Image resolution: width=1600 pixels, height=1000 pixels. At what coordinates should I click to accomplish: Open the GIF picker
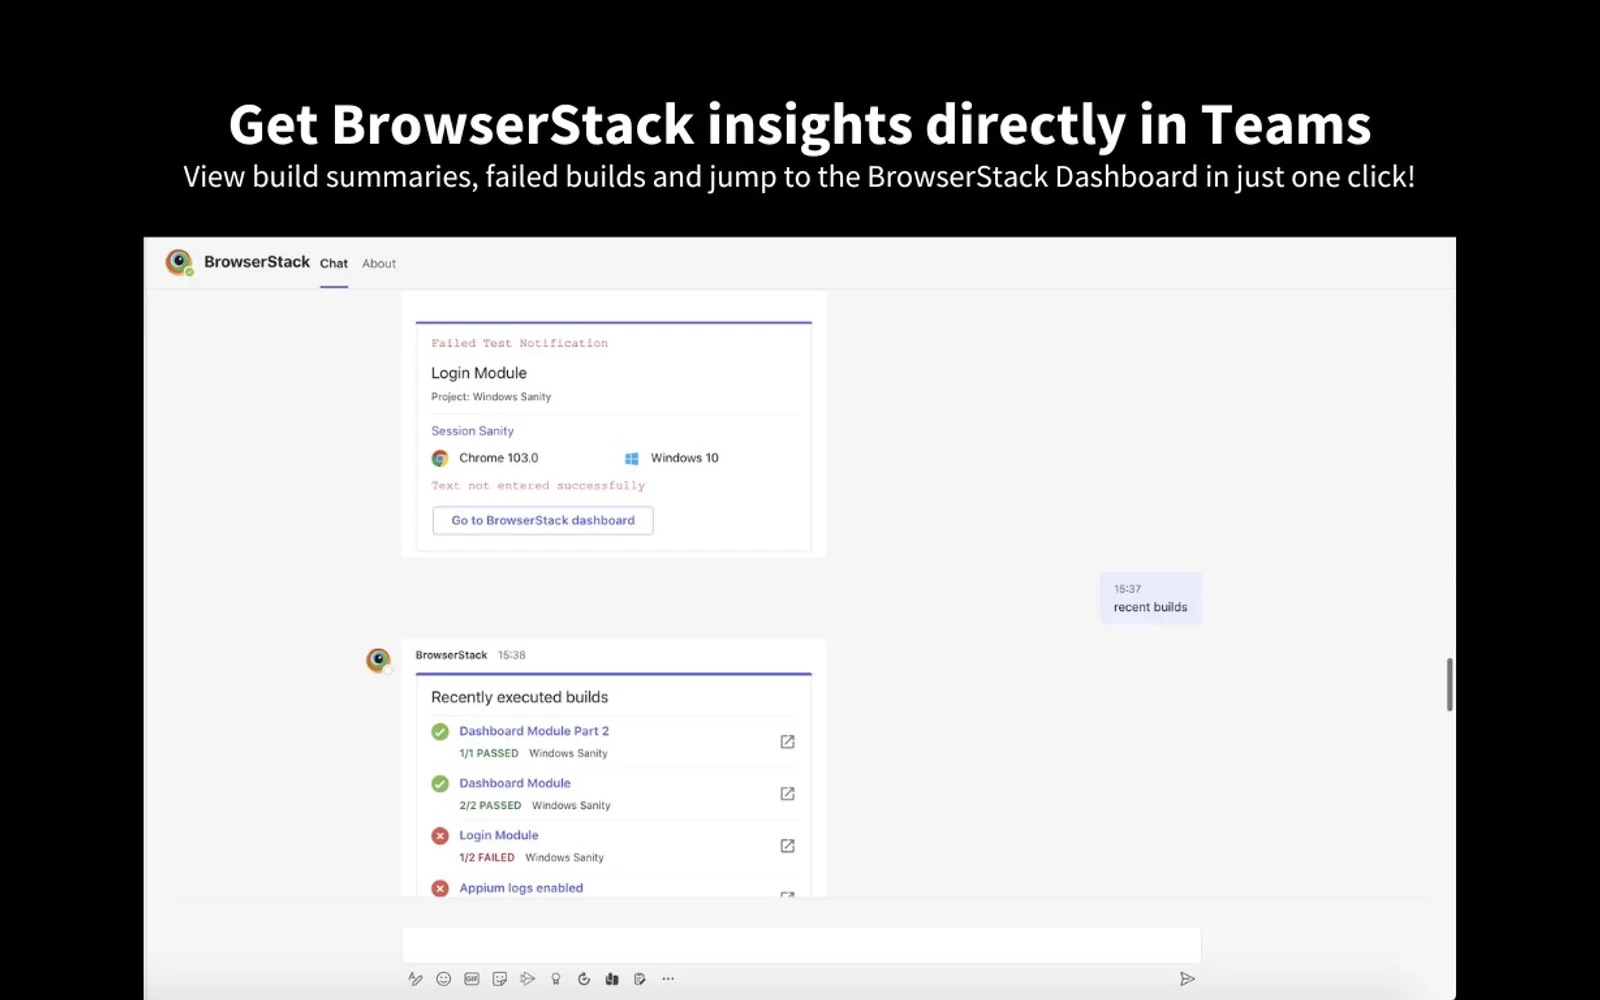pyautogui.click(x=471, y=979)
